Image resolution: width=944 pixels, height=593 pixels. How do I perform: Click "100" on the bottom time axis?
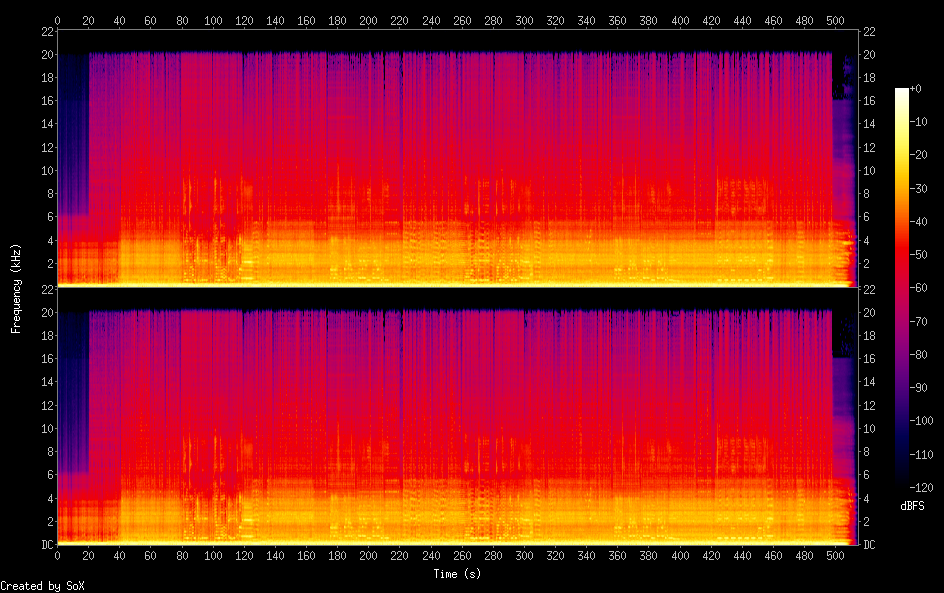tap(213, 556)
